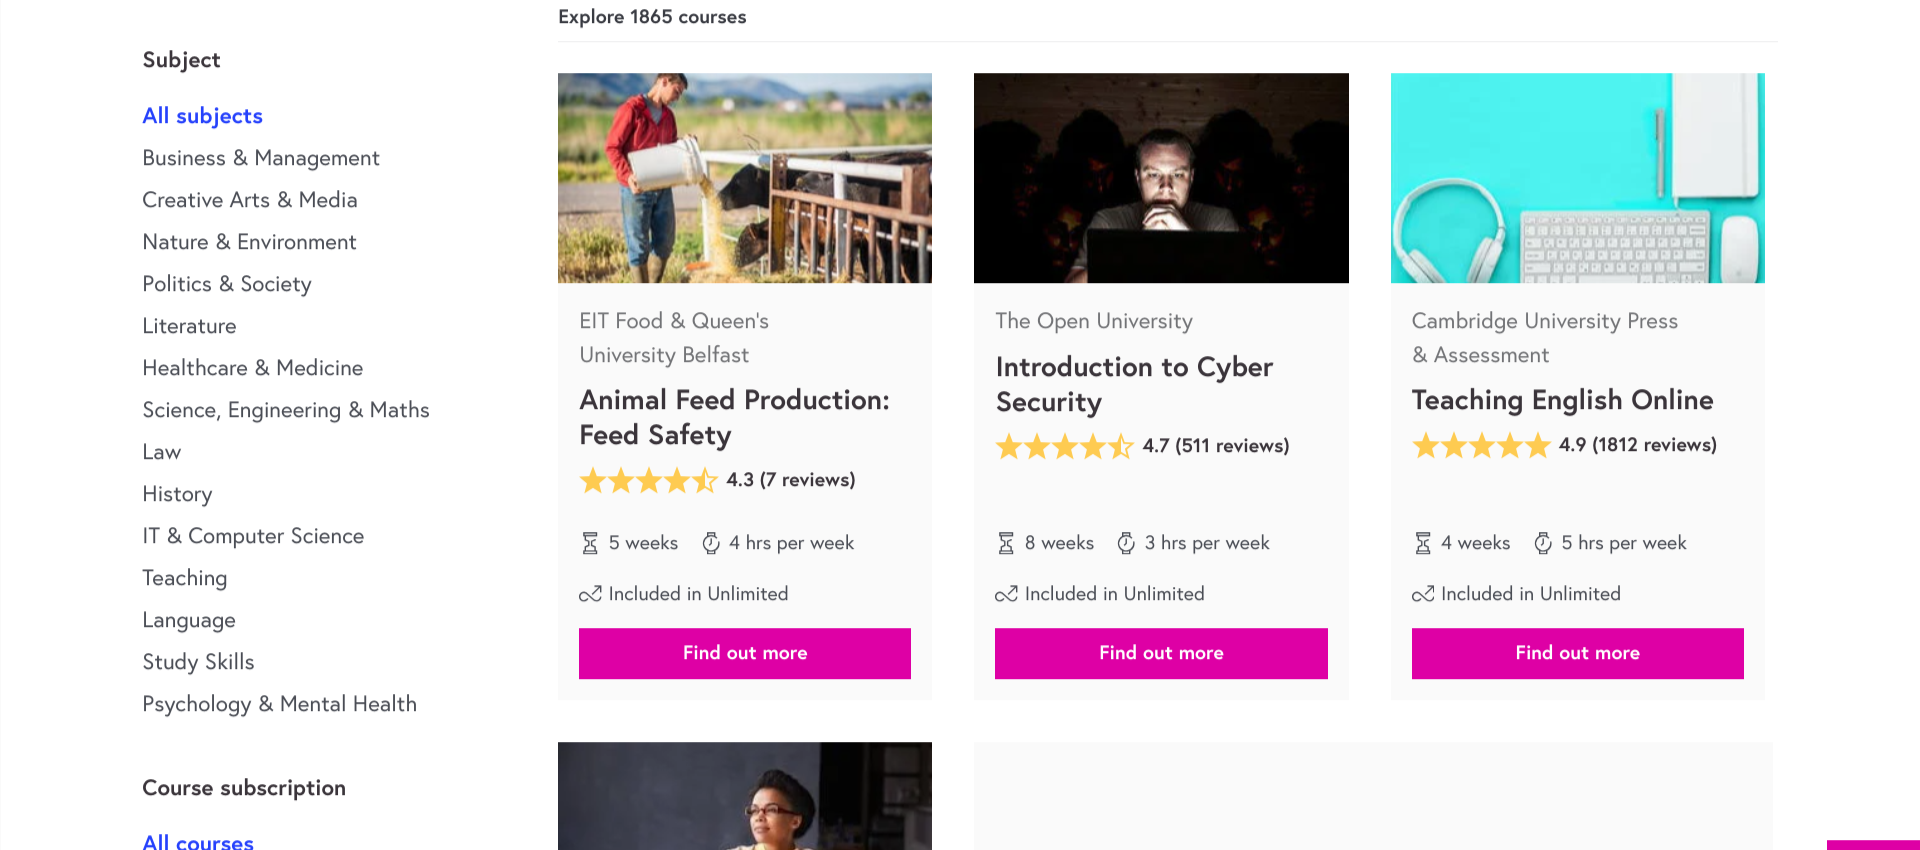Image resolution: width=1920 pixels, height=850 pixels.
Task: Select Healthcare & Medicine subject
Action: pyautogui.click(x=252, y=368)
